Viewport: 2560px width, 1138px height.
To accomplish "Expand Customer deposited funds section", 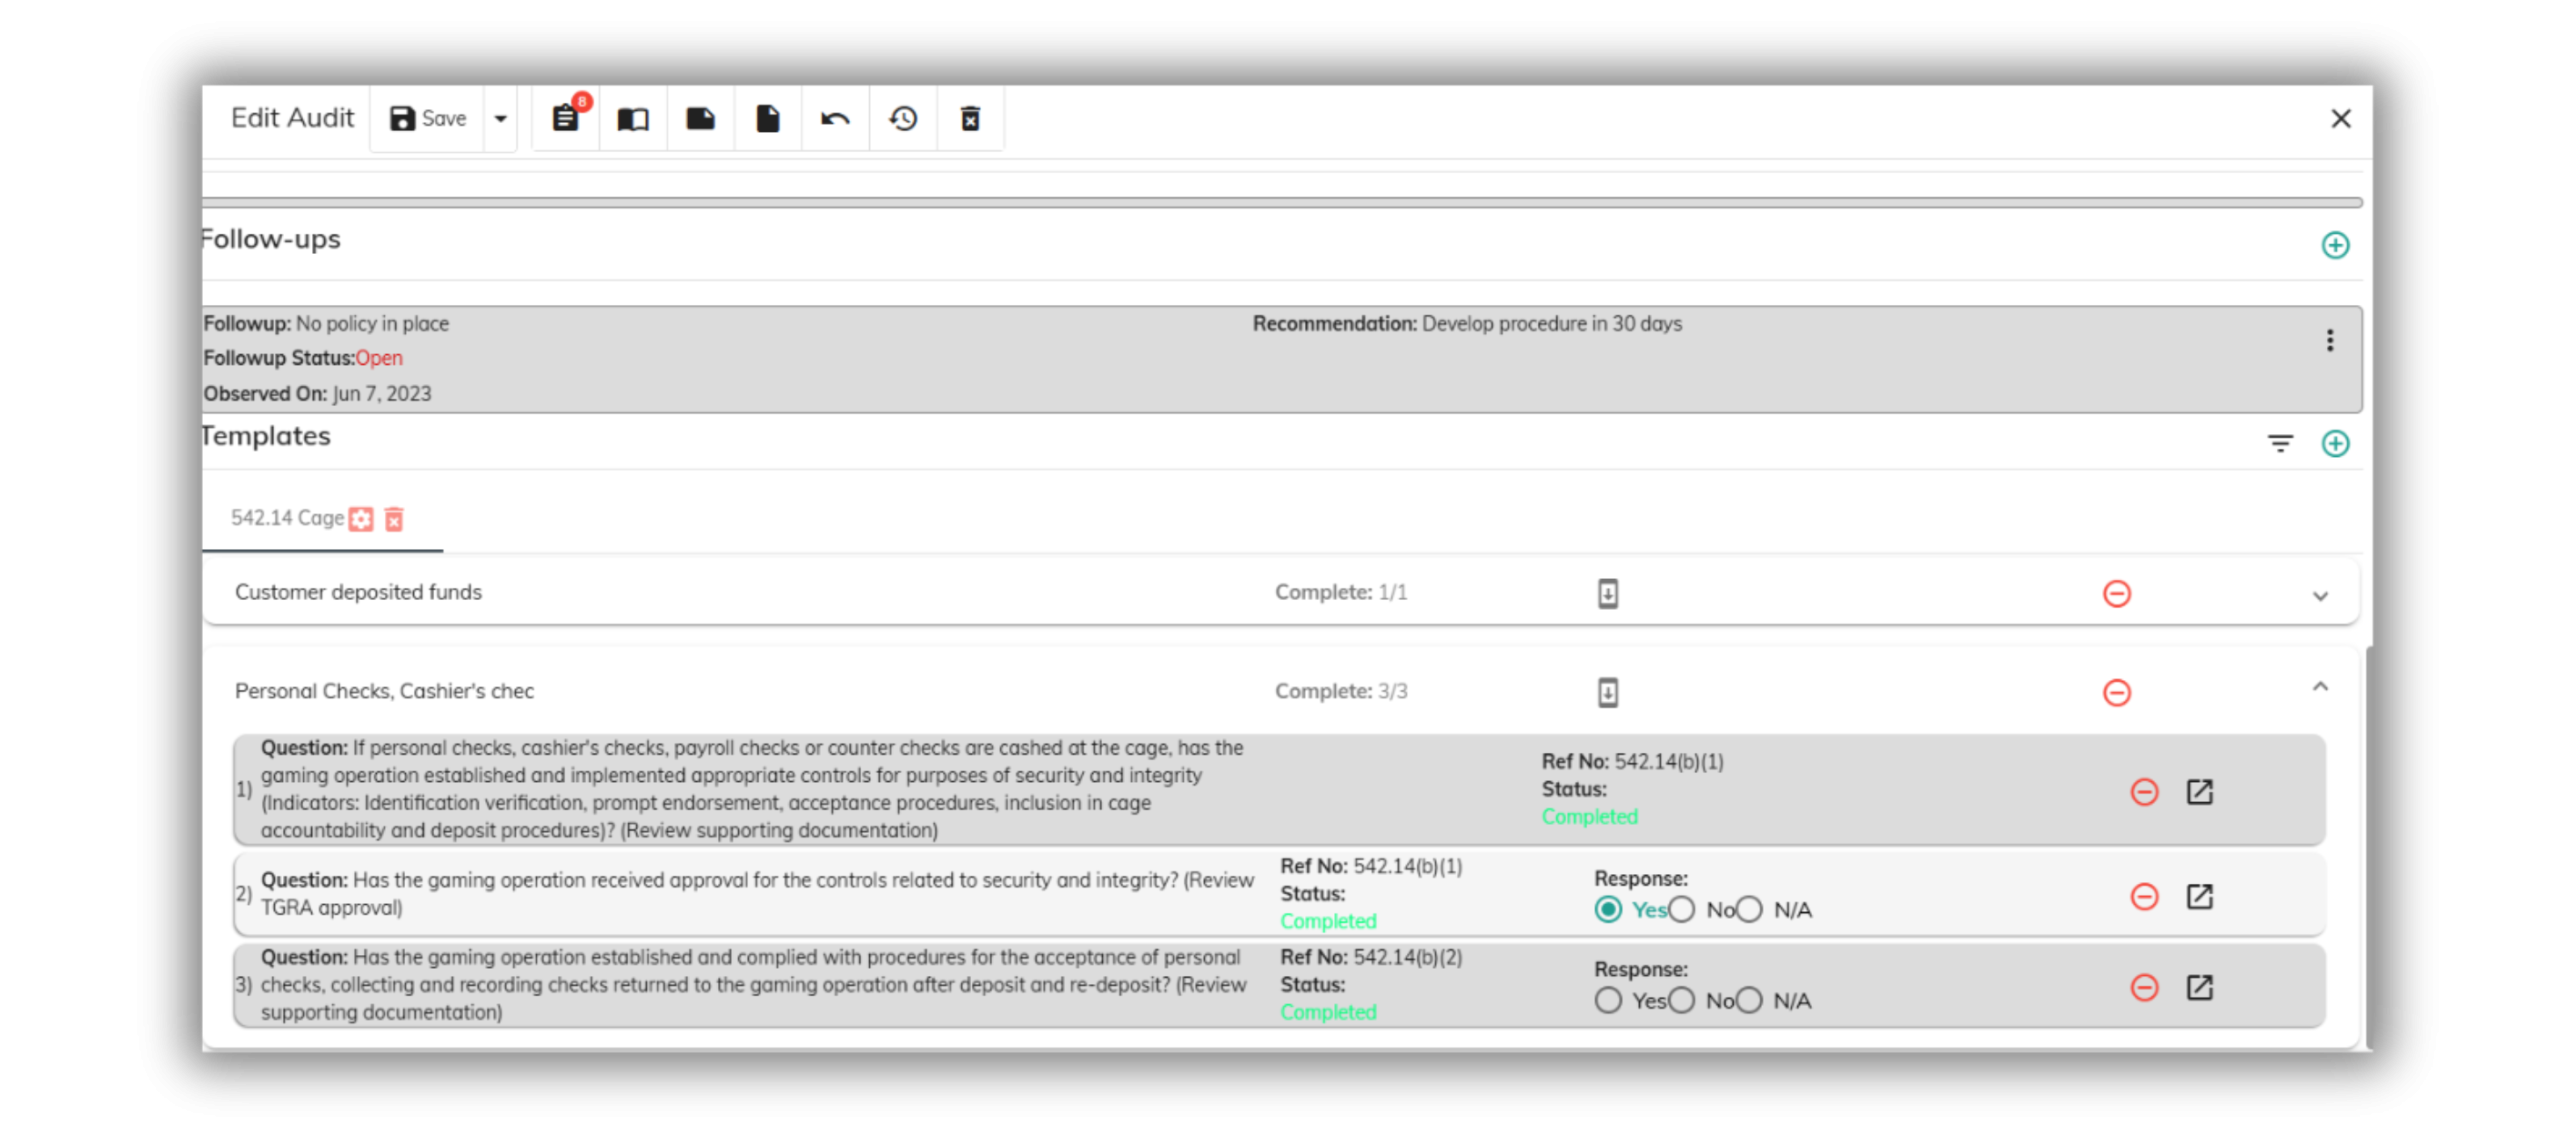I will point(2320,595).
